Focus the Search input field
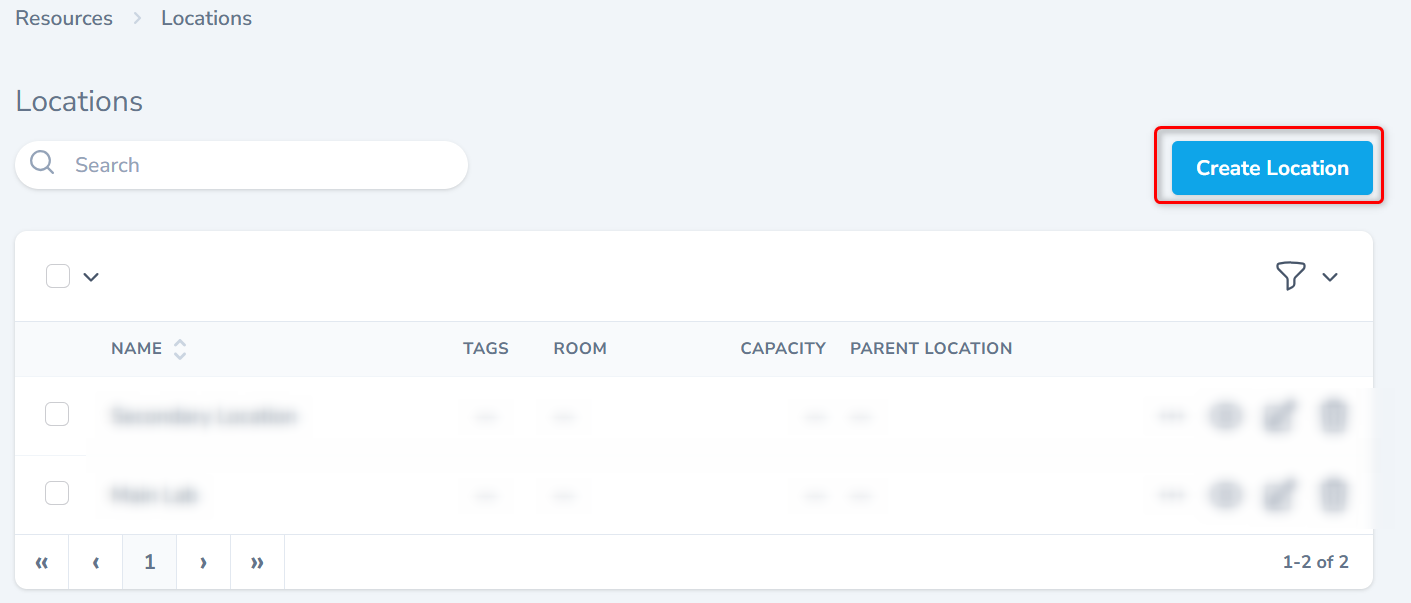 (x=260, y=165)
